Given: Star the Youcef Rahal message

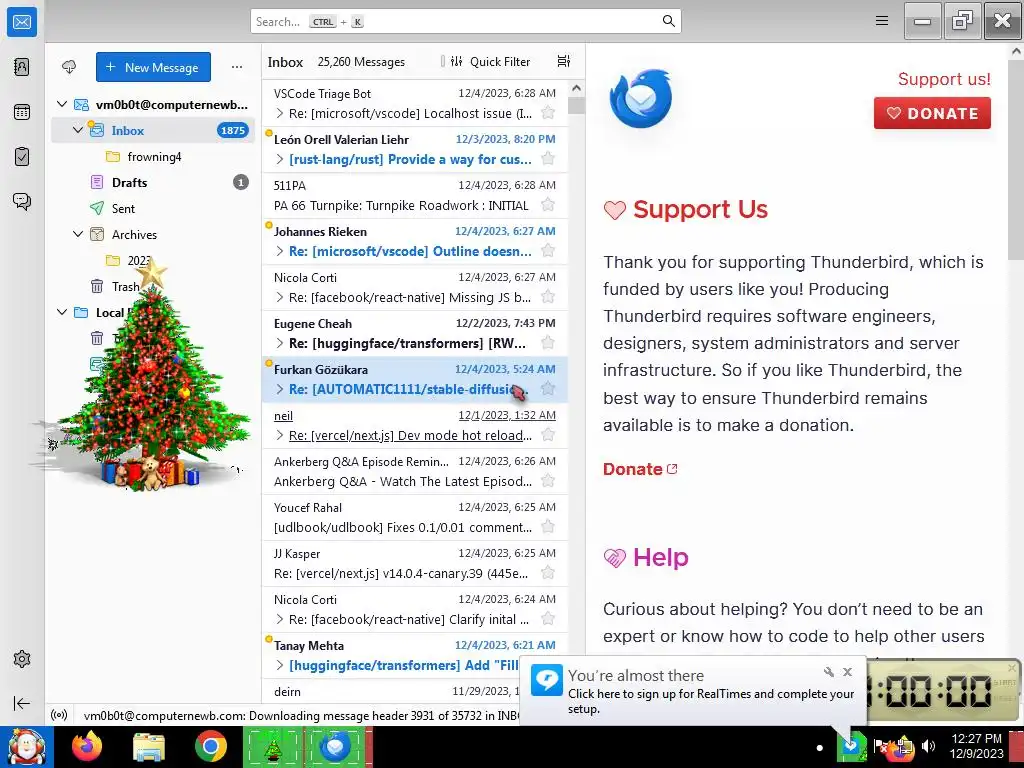Looking at the screenshot, I should [x=549, y=527].
